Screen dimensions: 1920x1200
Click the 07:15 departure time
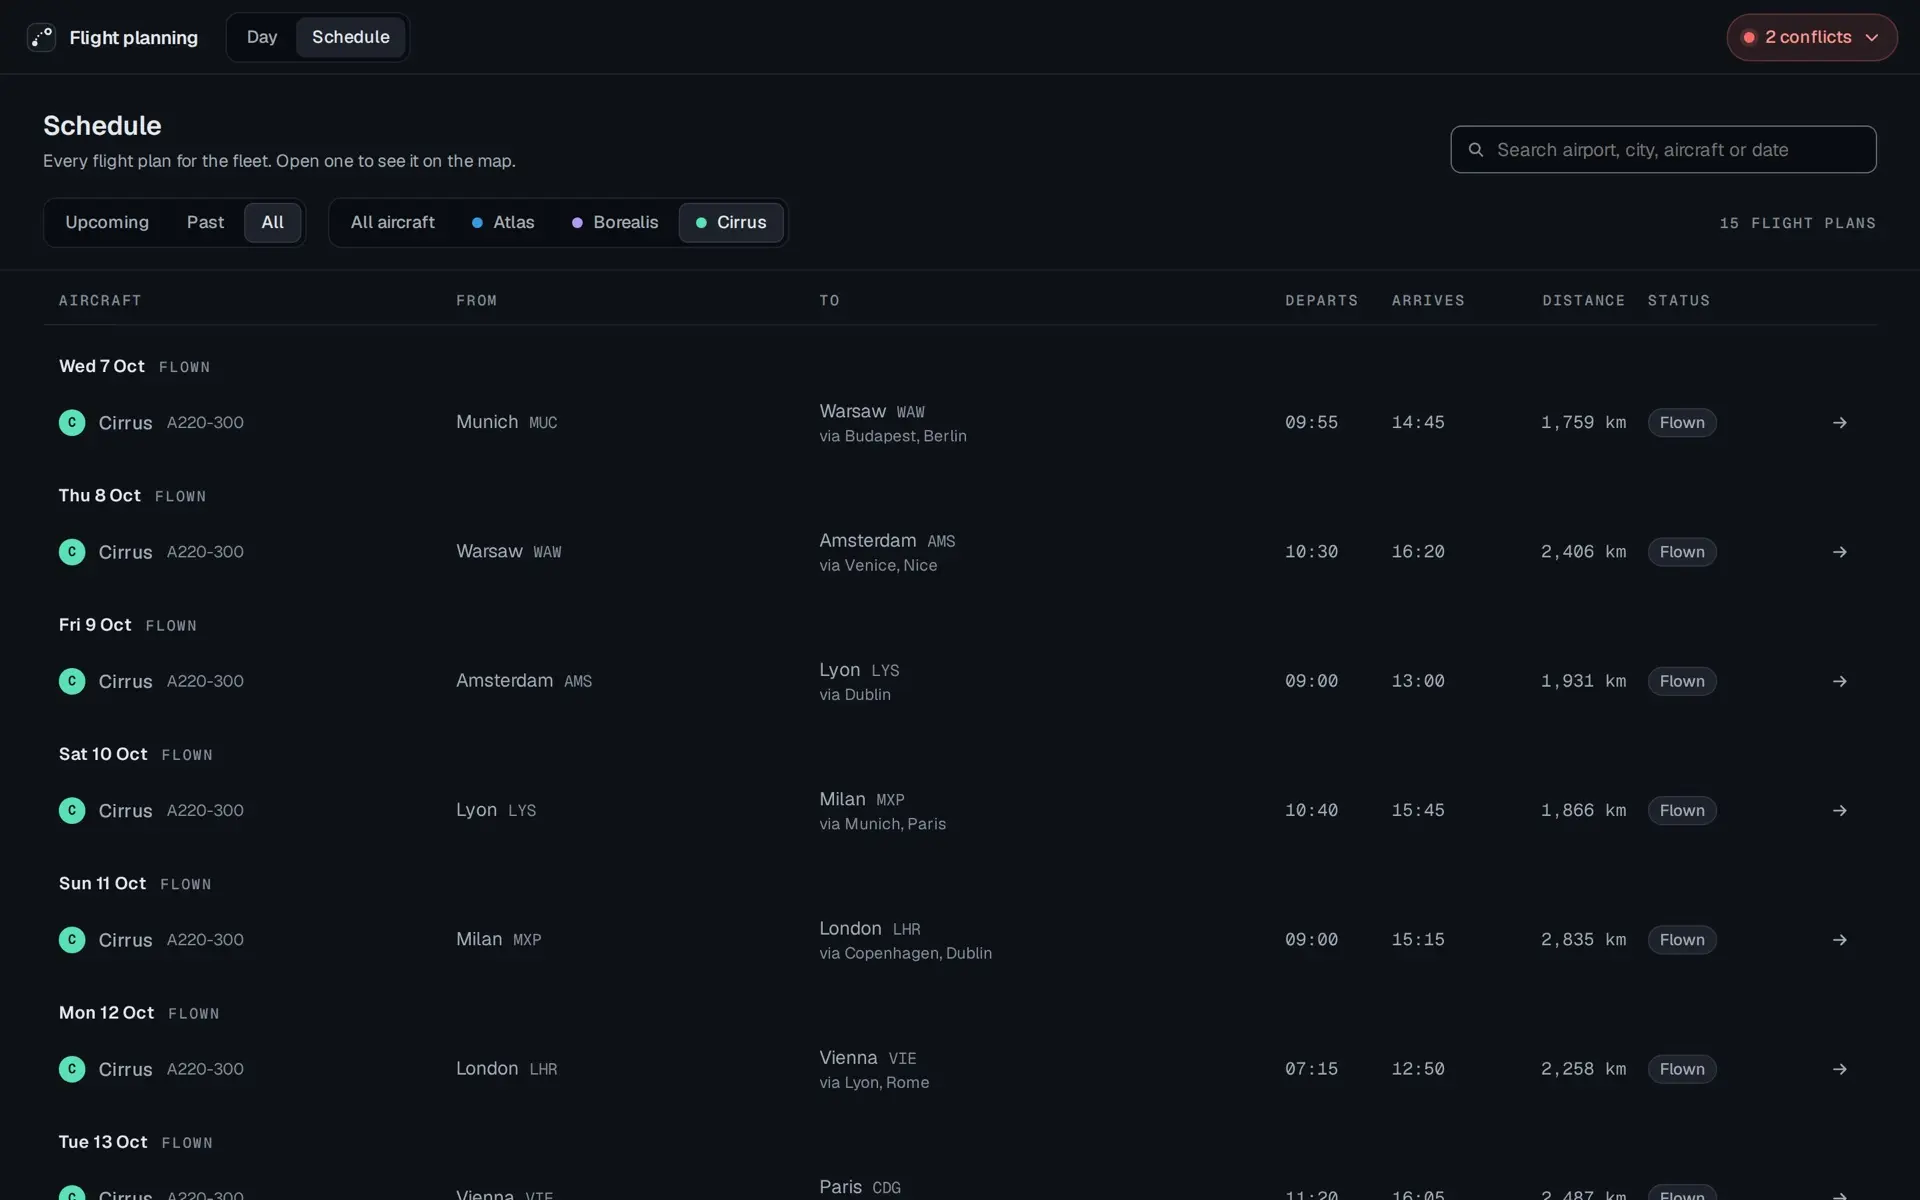[1311, 1069]
